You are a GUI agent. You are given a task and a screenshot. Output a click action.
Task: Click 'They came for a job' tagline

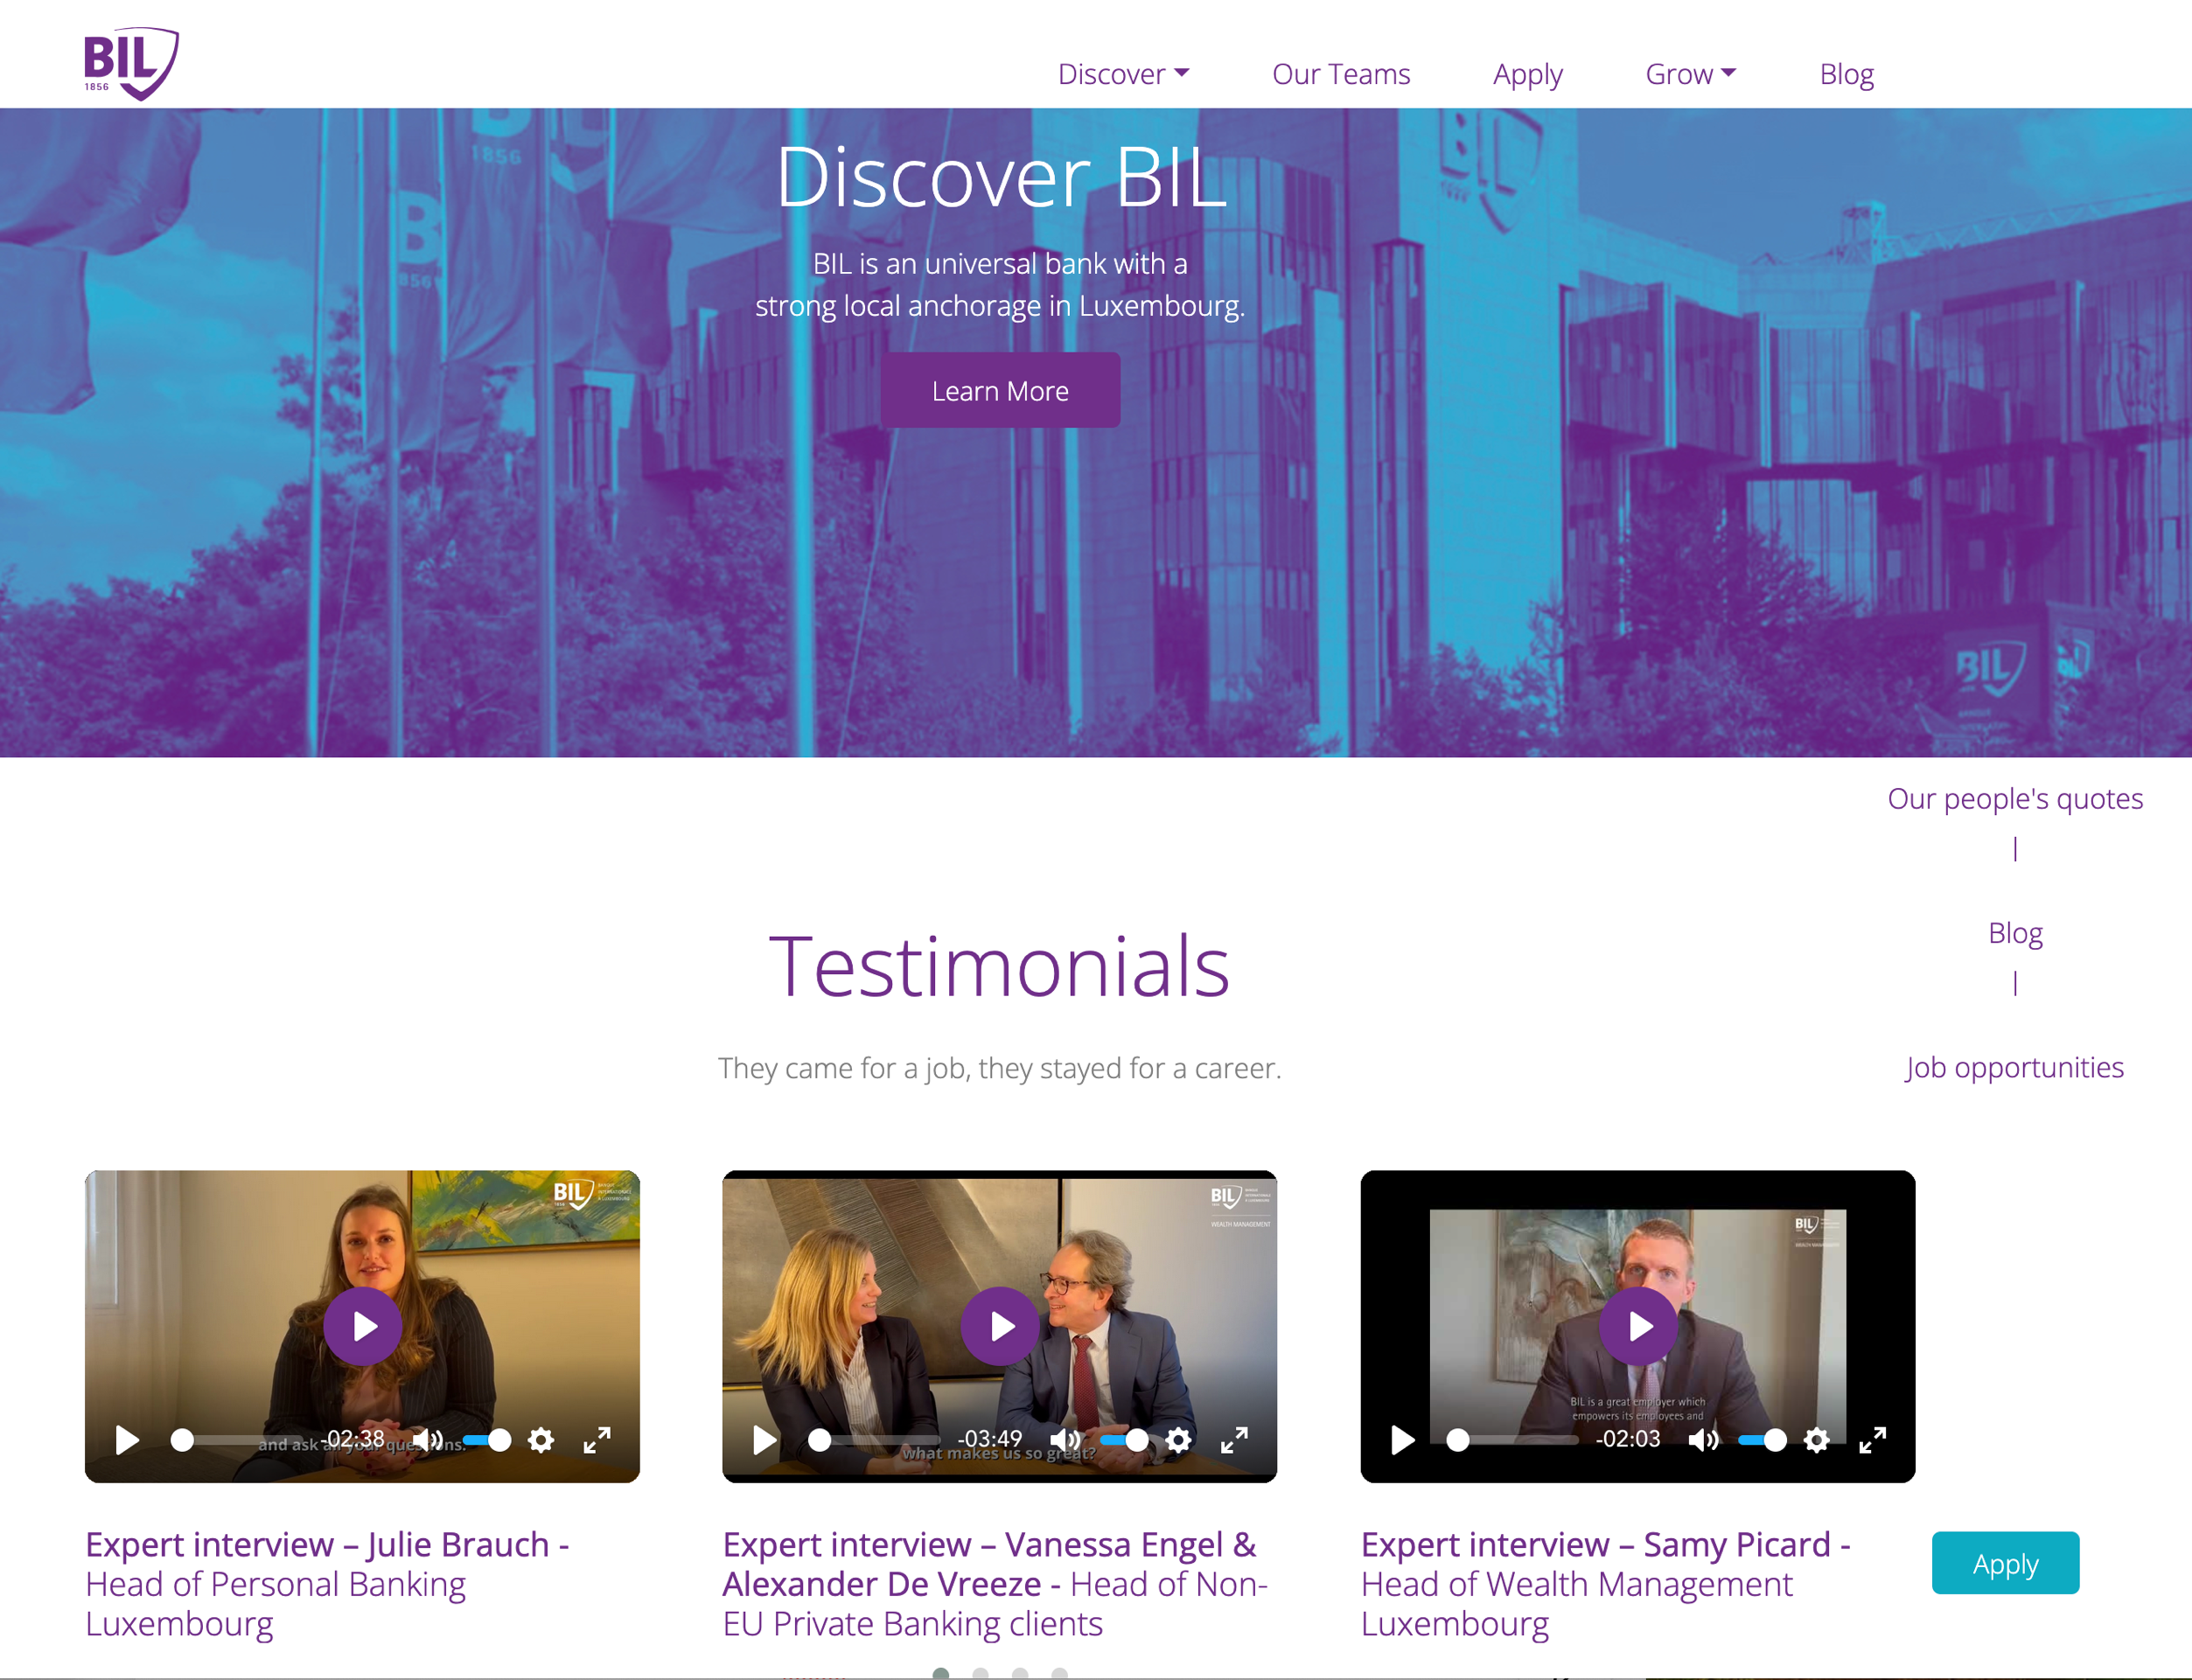tap(1000, 1068)
